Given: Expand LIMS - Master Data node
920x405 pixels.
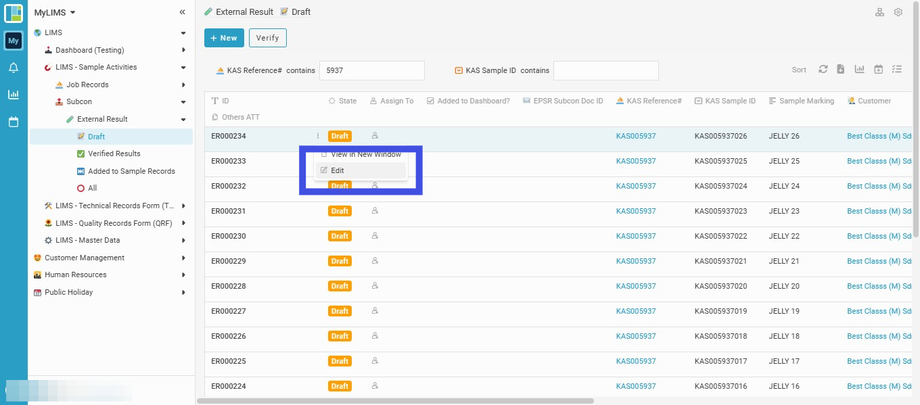Looking at the screenshot, I should (x=183, y=240).
